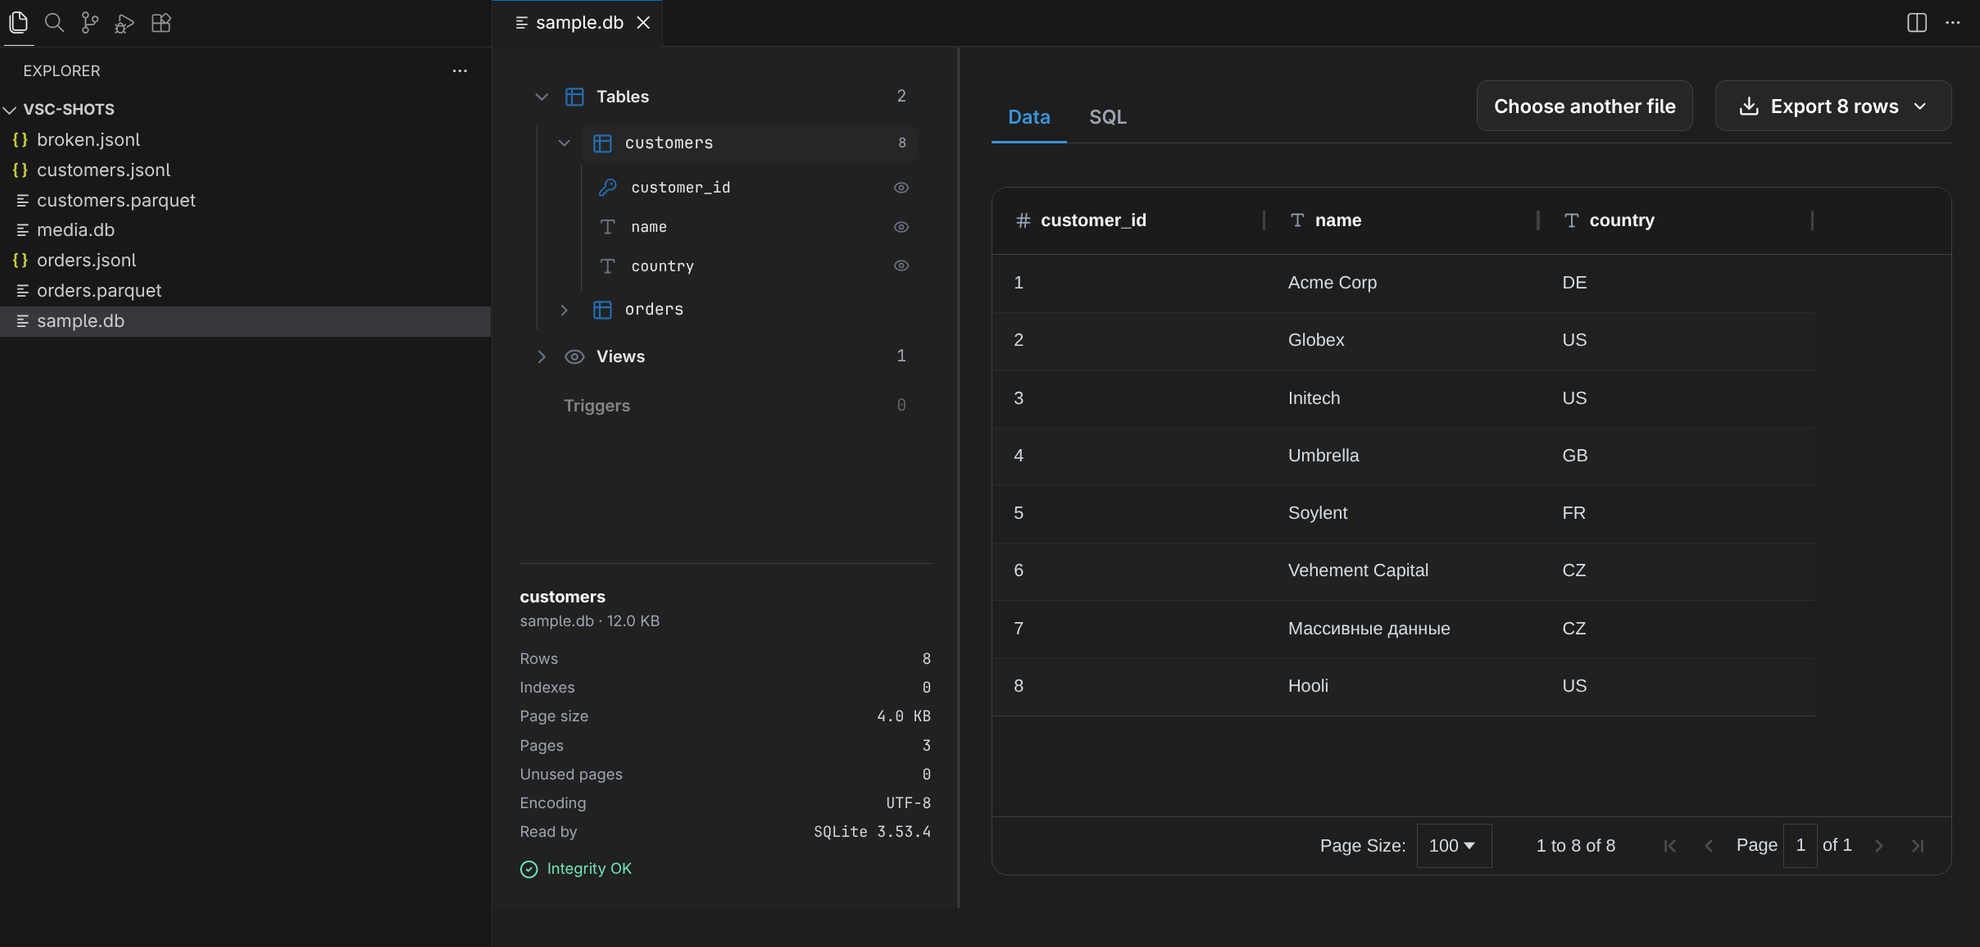Viewport: 1980px width, 947px height.
Task: Click the Vehement Capital cell
Action: pyautogui.click(x=1402, y=571)
